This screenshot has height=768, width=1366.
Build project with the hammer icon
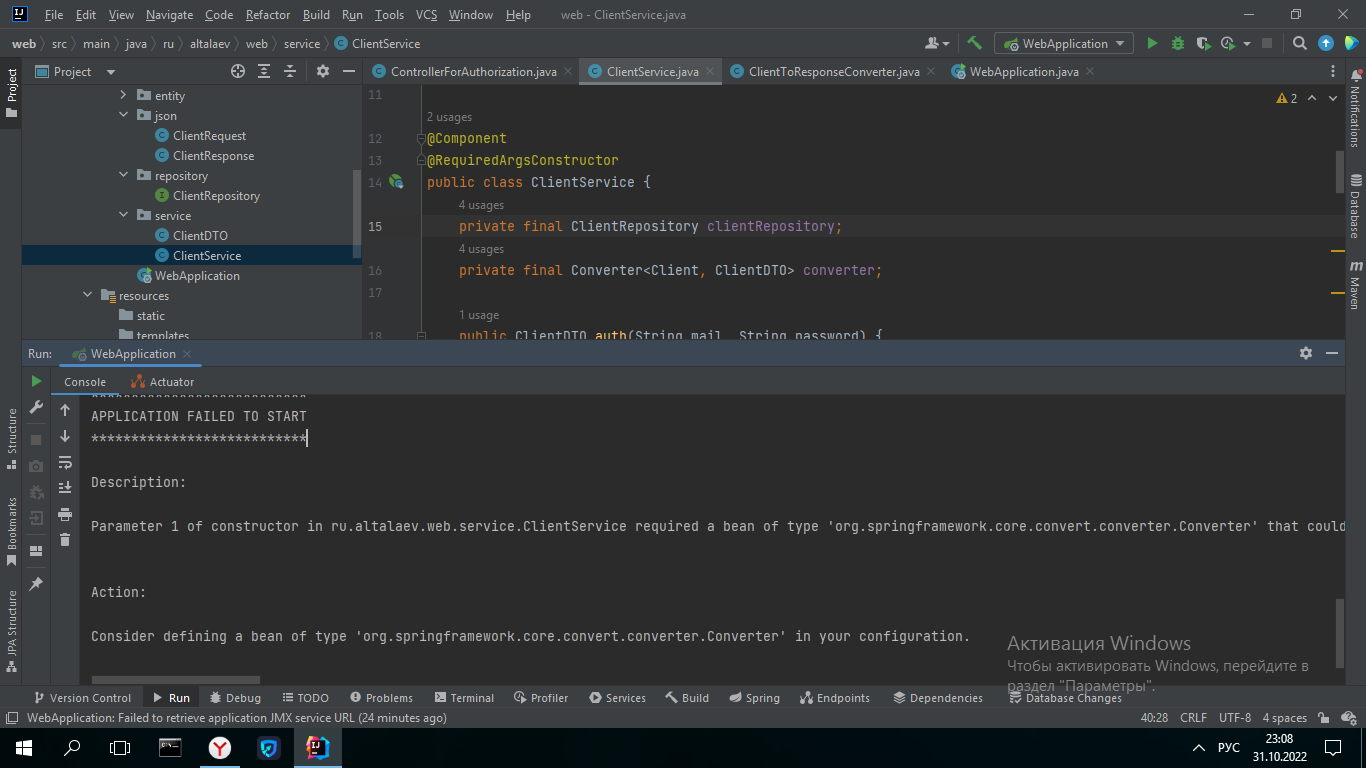(974, 43)
